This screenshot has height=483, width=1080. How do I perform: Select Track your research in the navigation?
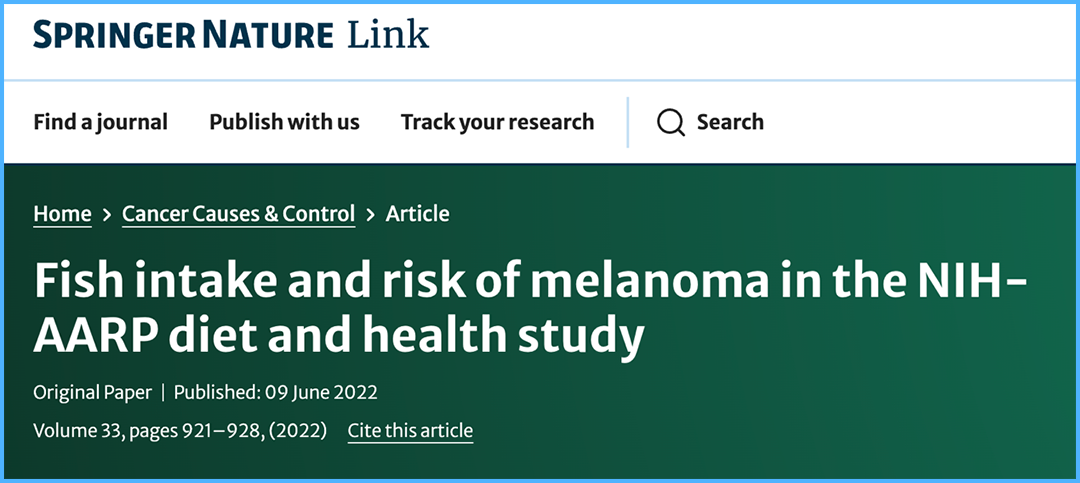pyautogui.click(x=497, y=122)
